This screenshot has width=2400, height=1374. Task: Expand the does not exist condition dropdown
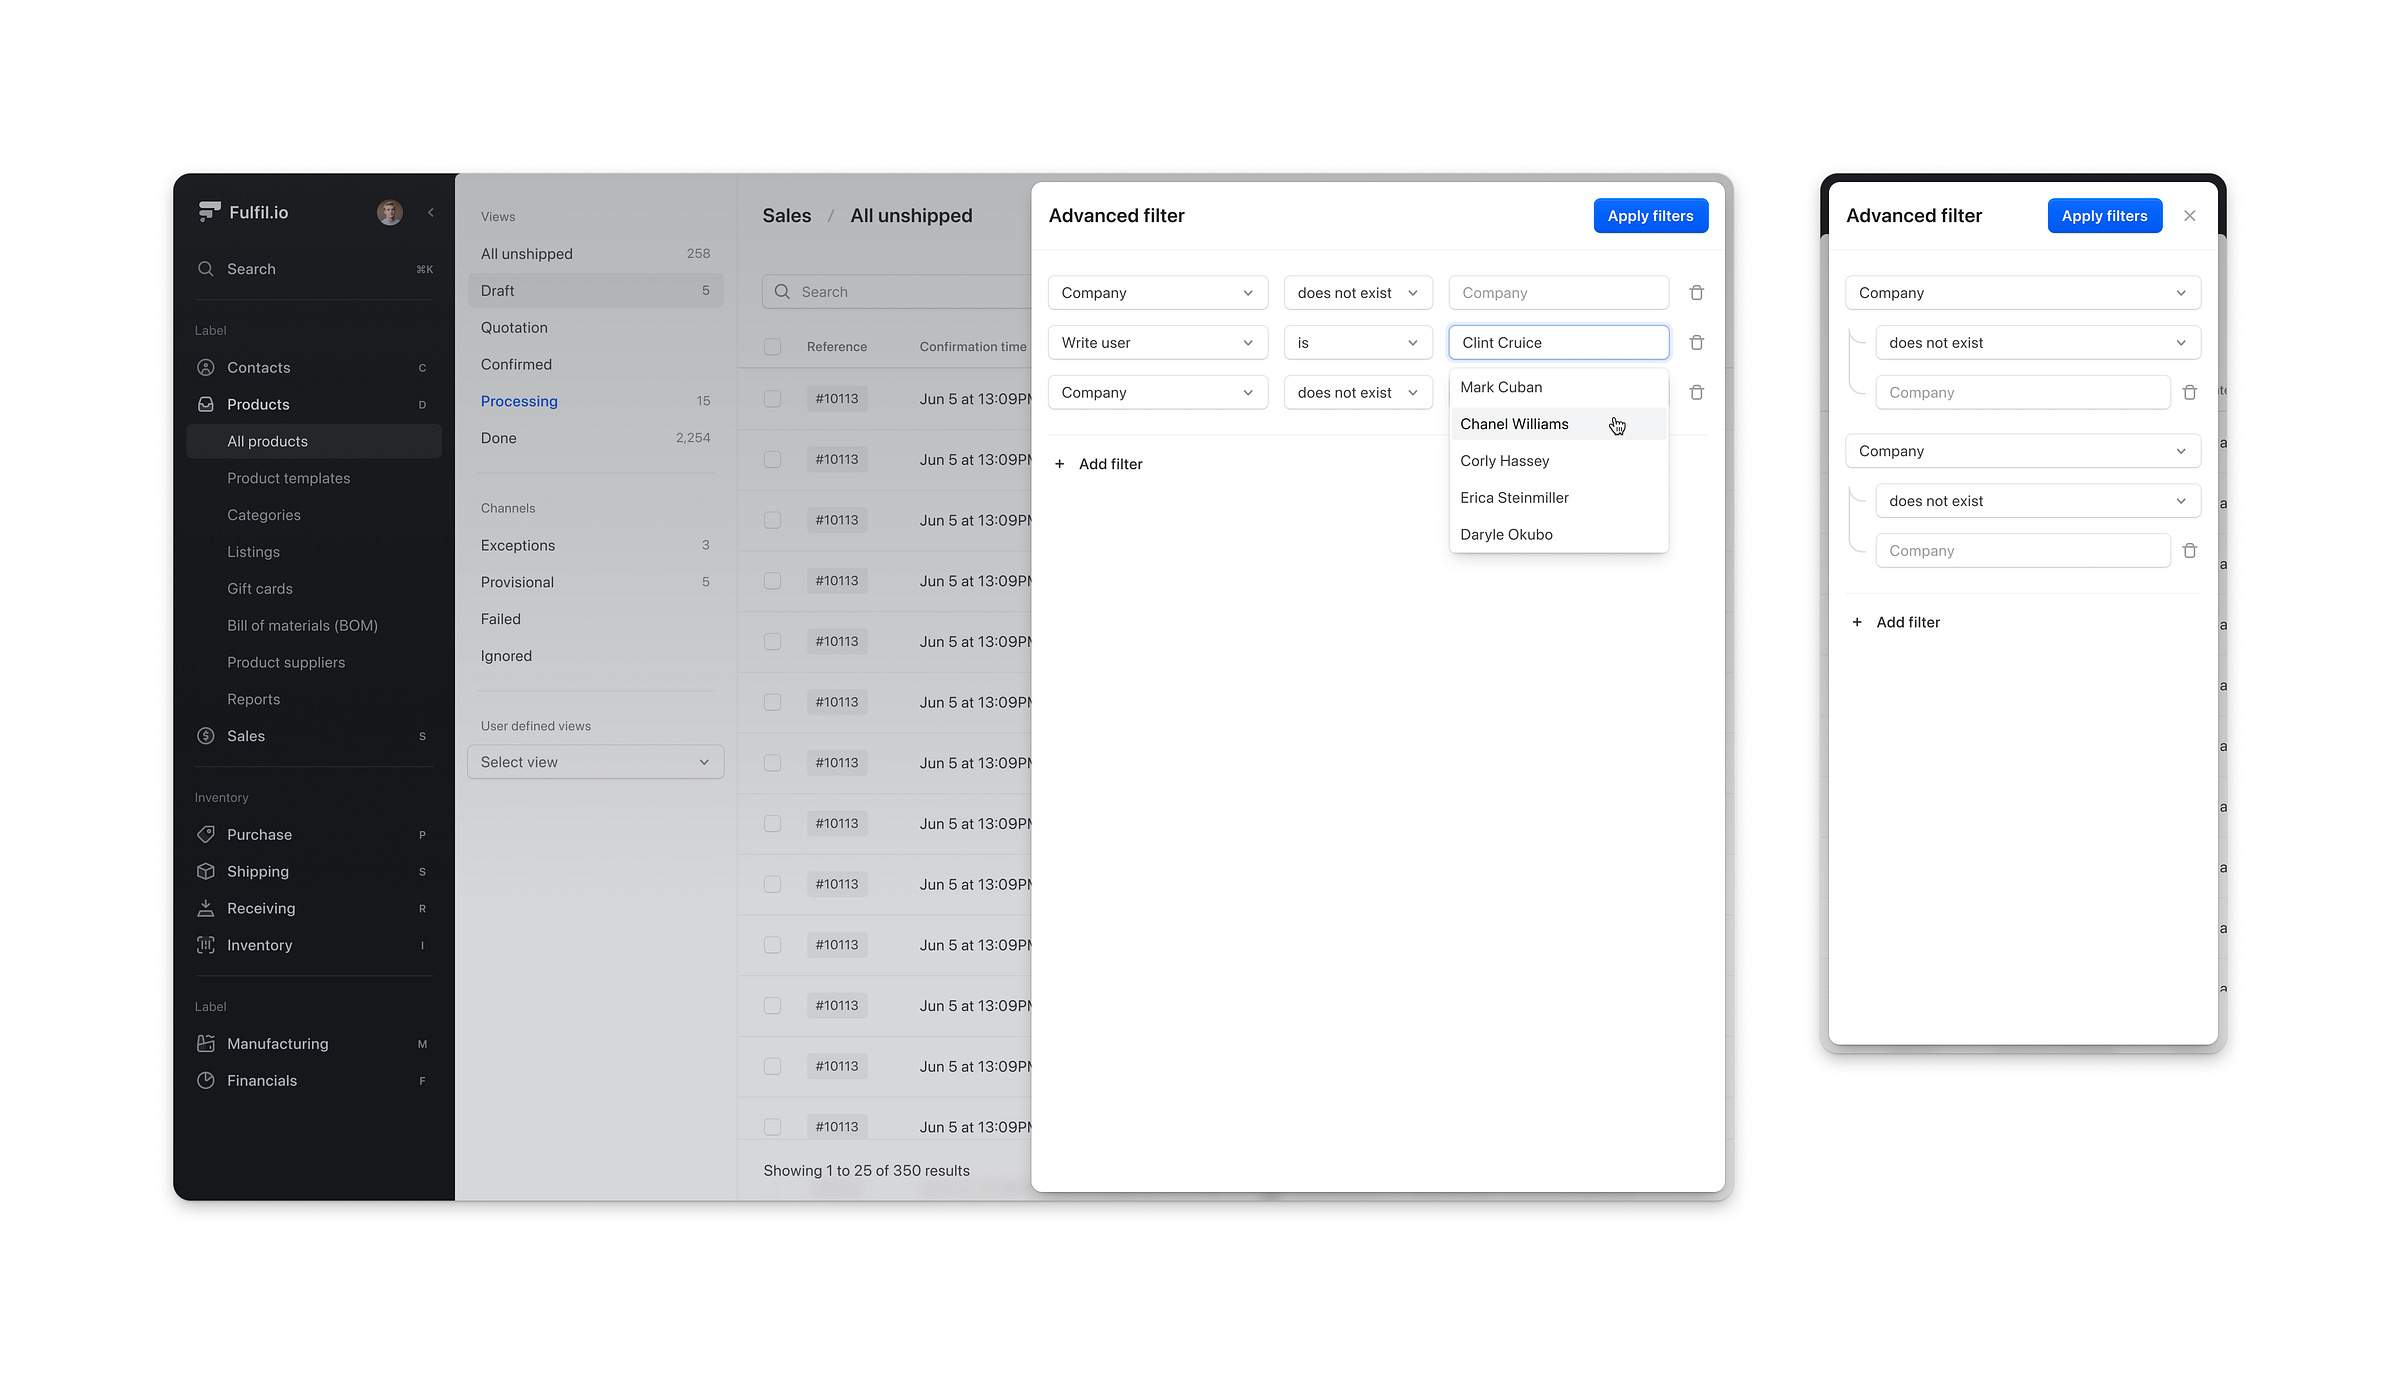(1357, 292)
